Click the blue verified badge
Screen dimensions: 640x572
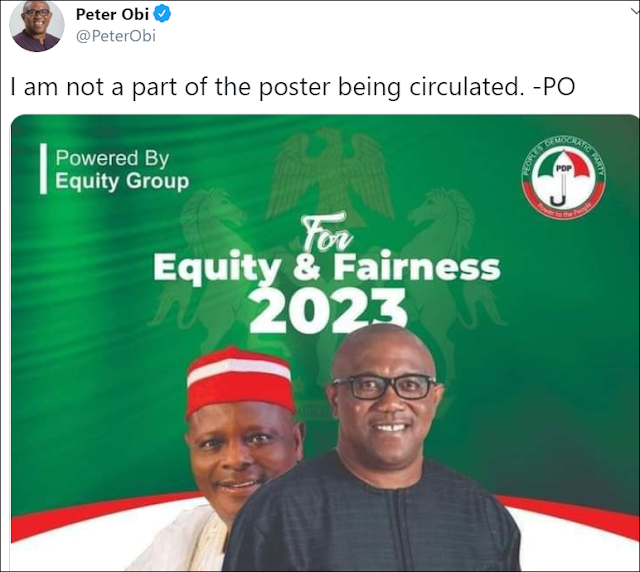[x=162, y=14]
